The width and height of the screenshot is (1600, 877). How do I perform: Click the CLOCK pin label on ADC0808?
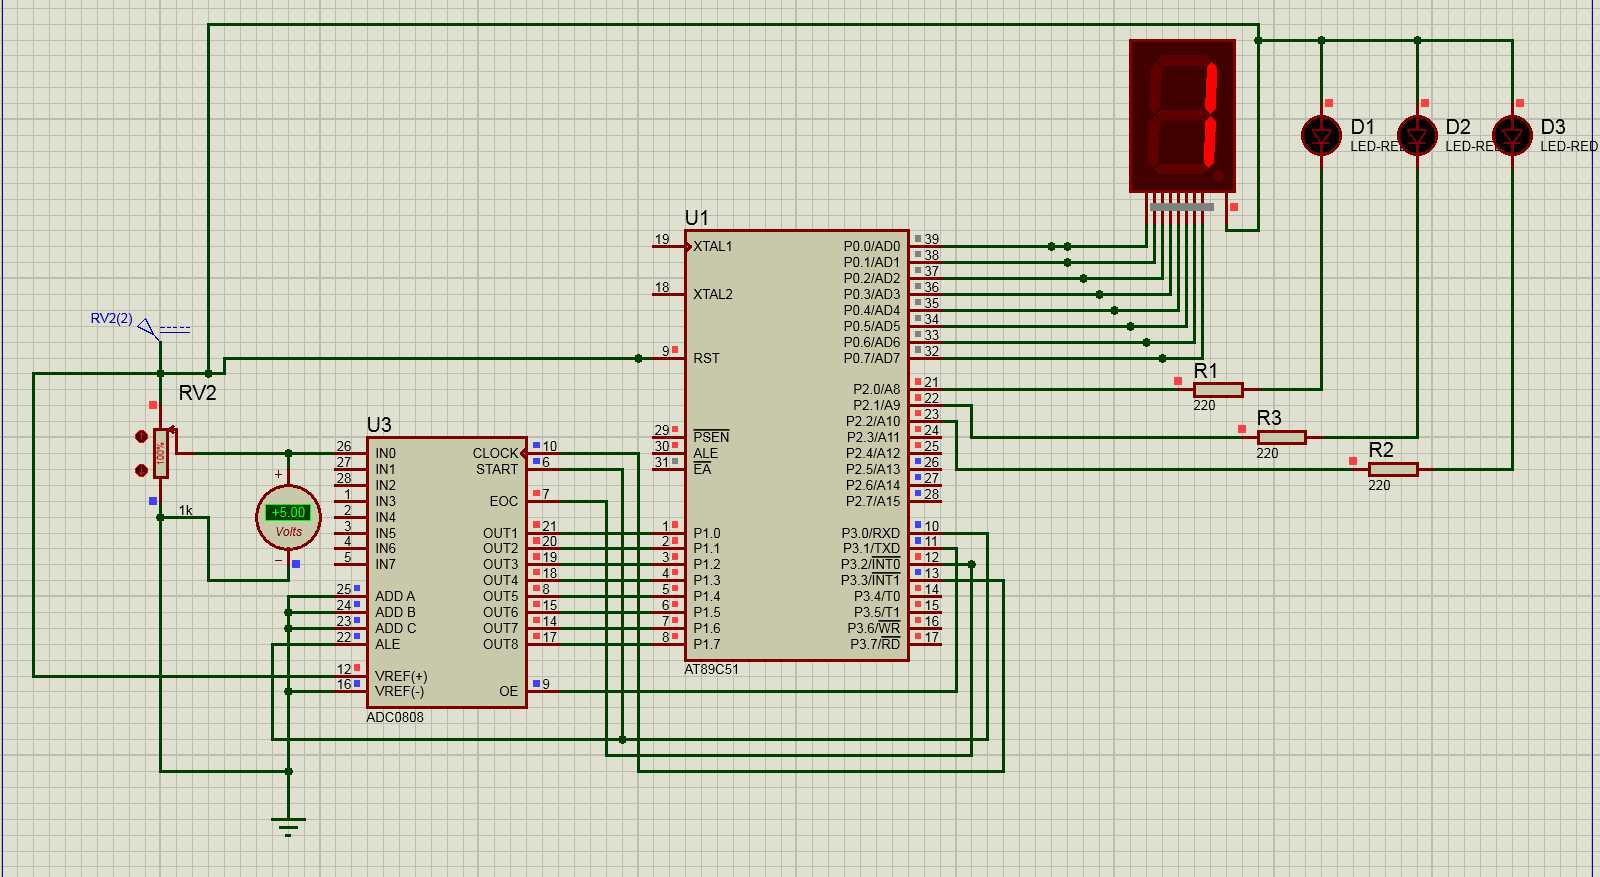(x=495, y=453)
